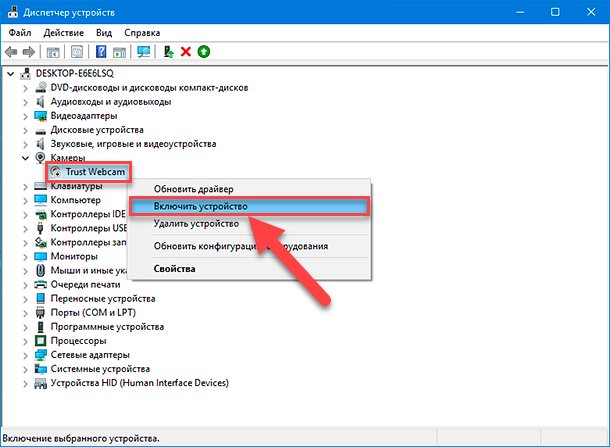Expand the Процессоры chevron
The height and width of the screenshot is (447, 610).
coord(25,341)
